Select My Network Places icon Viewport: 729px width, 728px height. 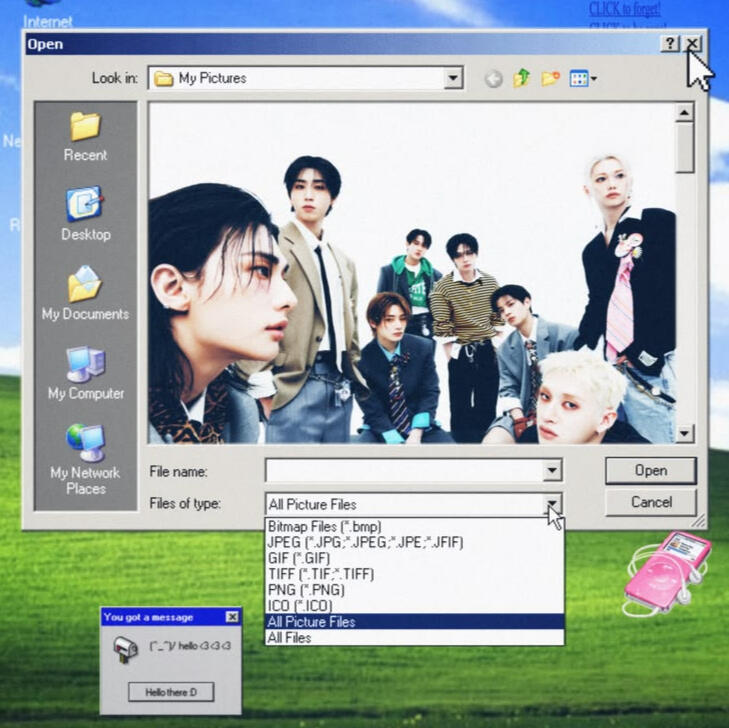(86, 459)
